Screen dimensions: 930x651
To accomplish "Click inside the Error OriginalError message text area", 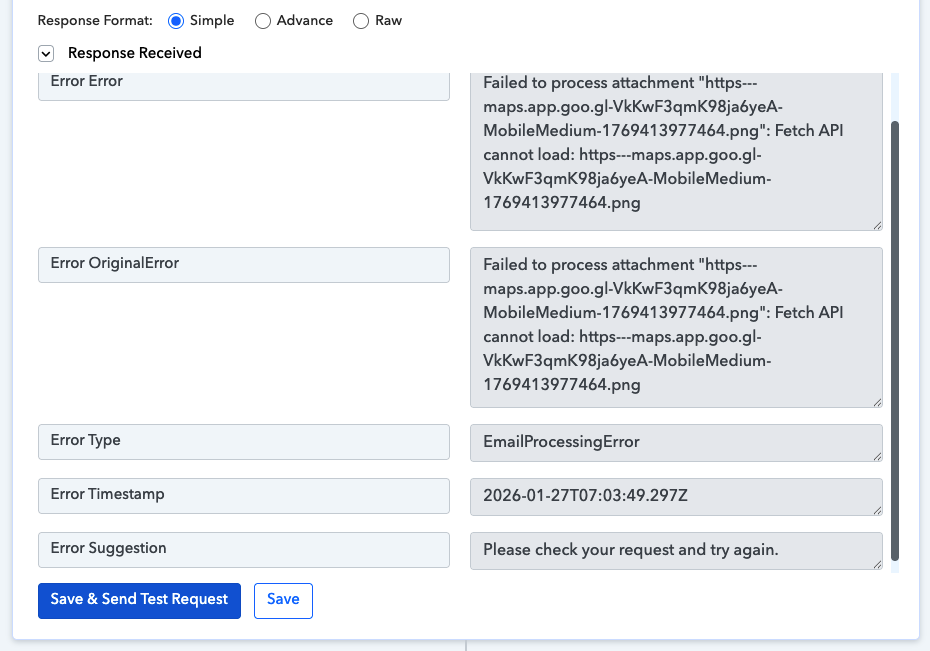I will click(x=675, y=327).
